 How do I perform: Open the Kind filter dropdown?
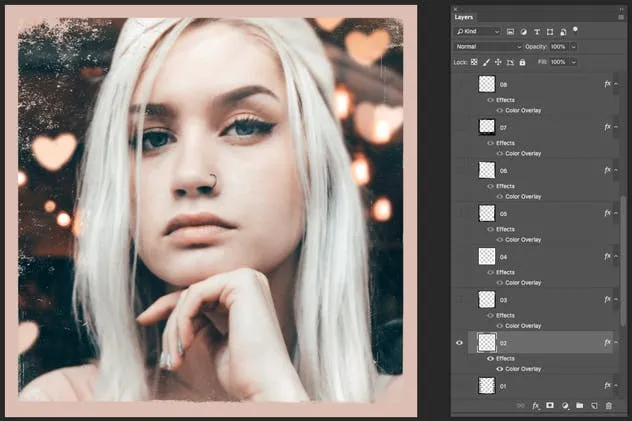tap(478, 32)
